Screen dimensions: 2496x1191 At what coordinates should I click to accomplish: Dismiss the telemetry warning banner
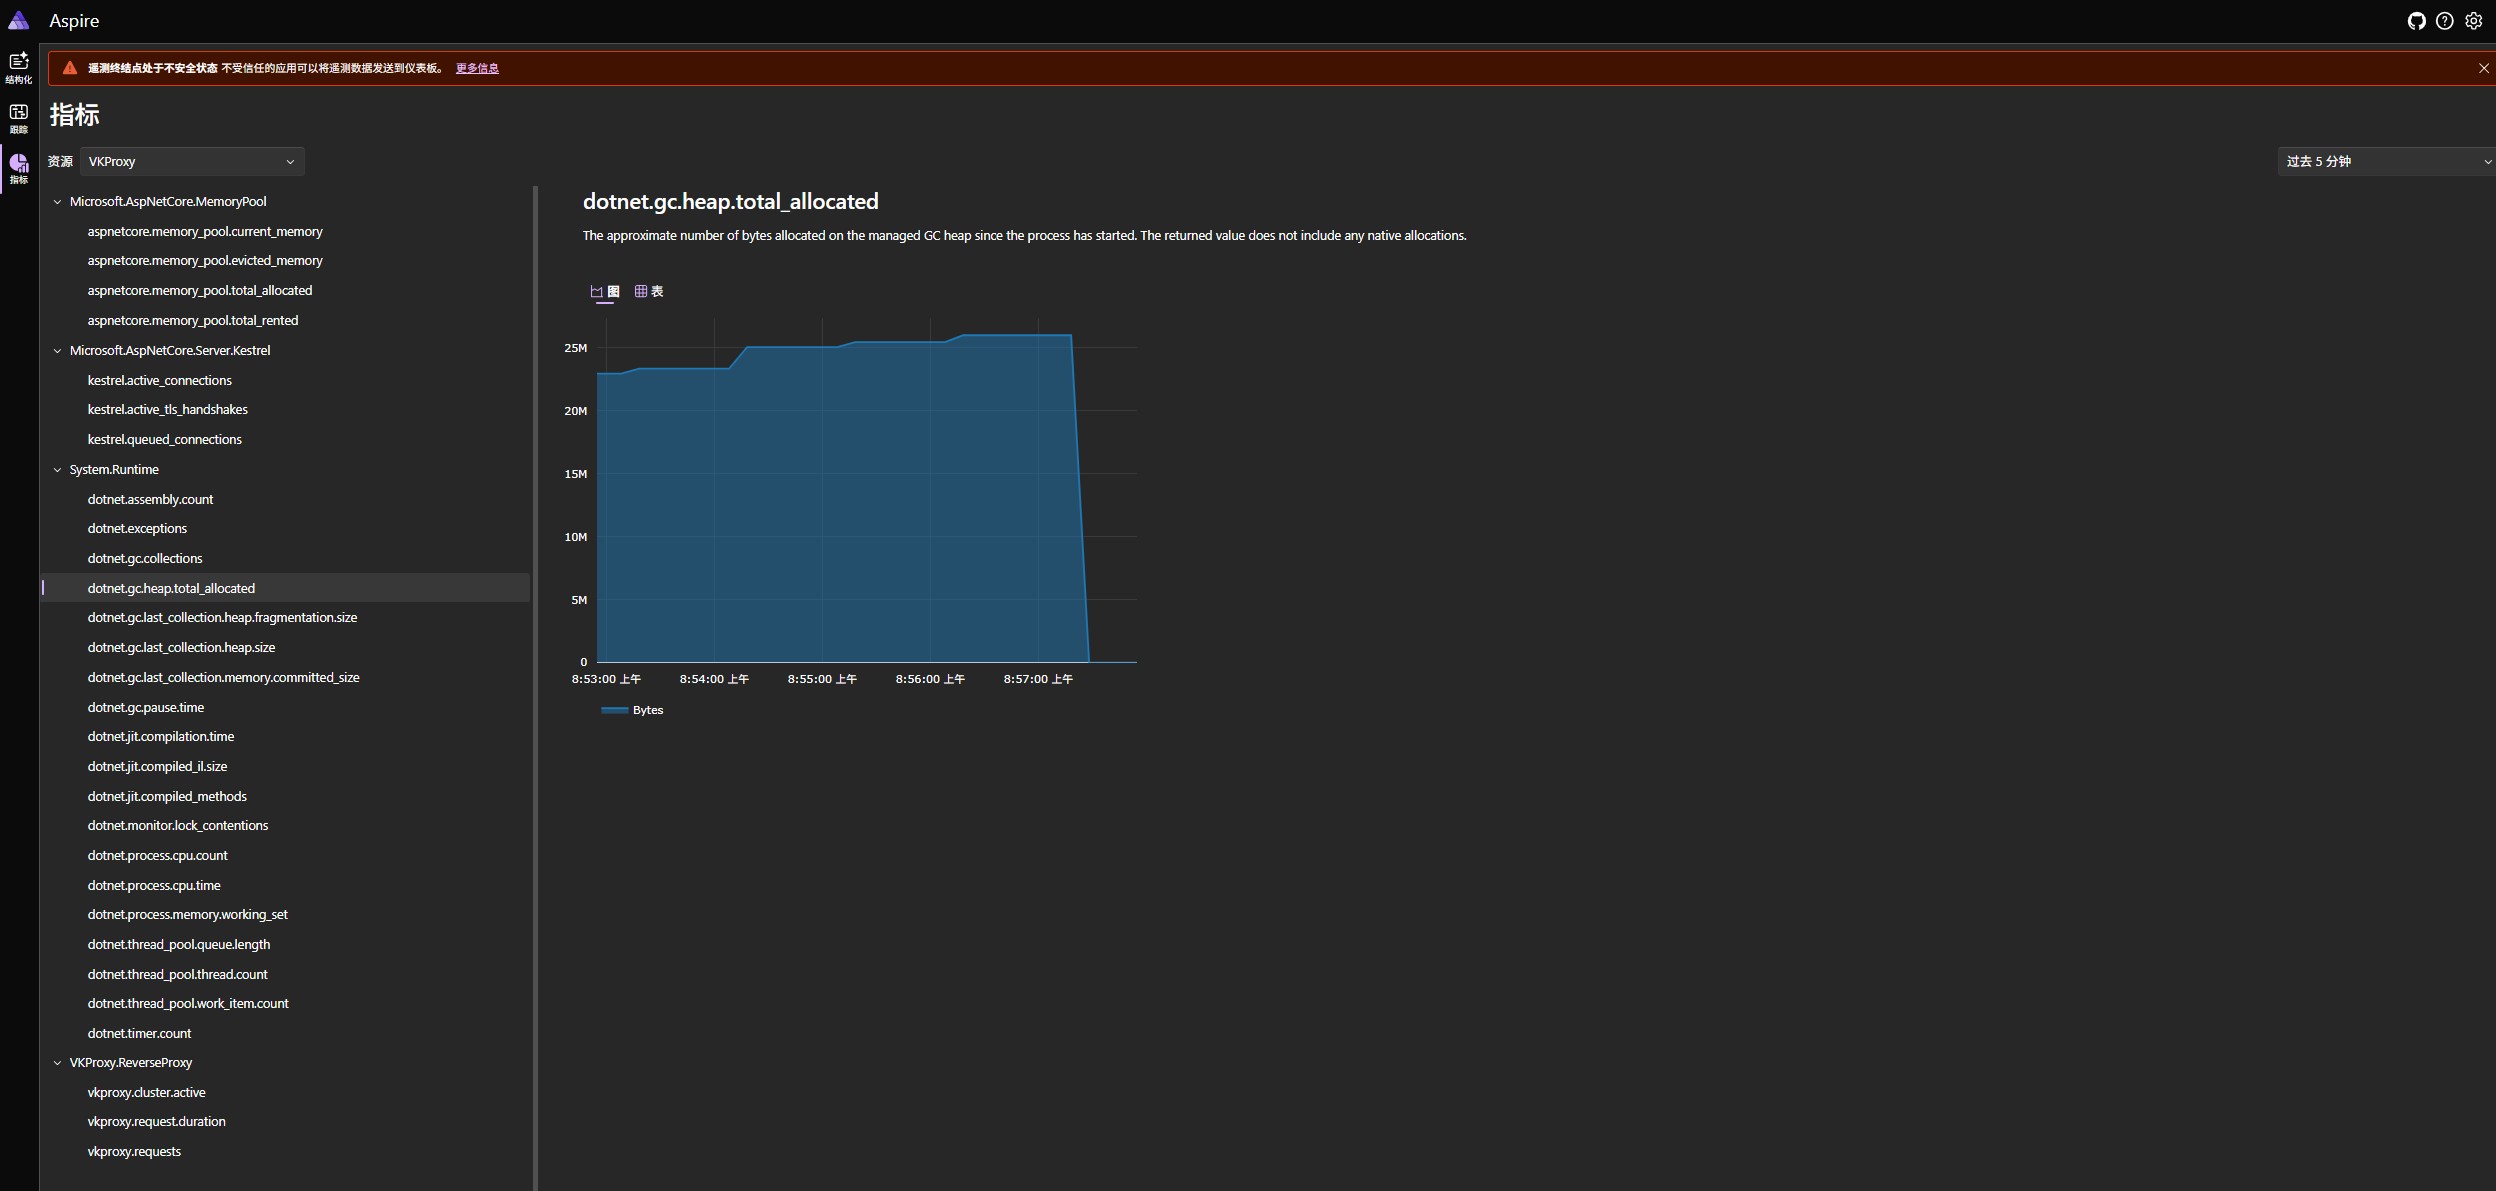[2483, 68]
